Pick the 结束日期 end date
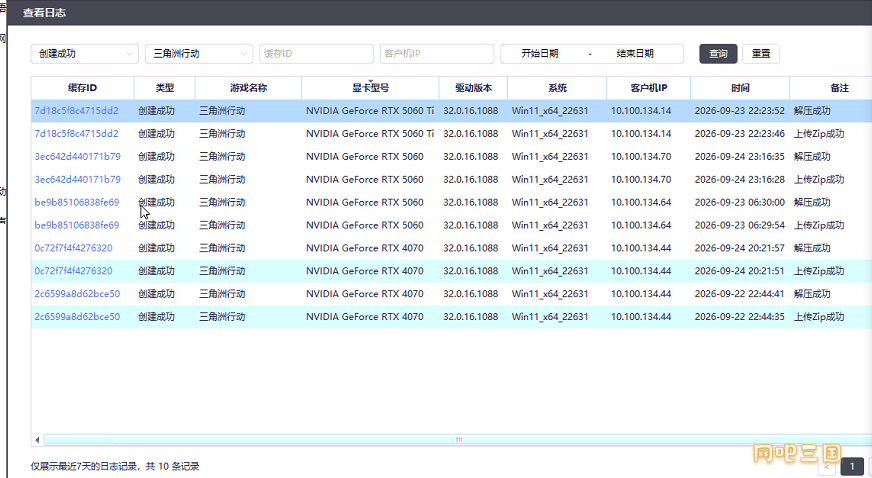 point(635,54)
